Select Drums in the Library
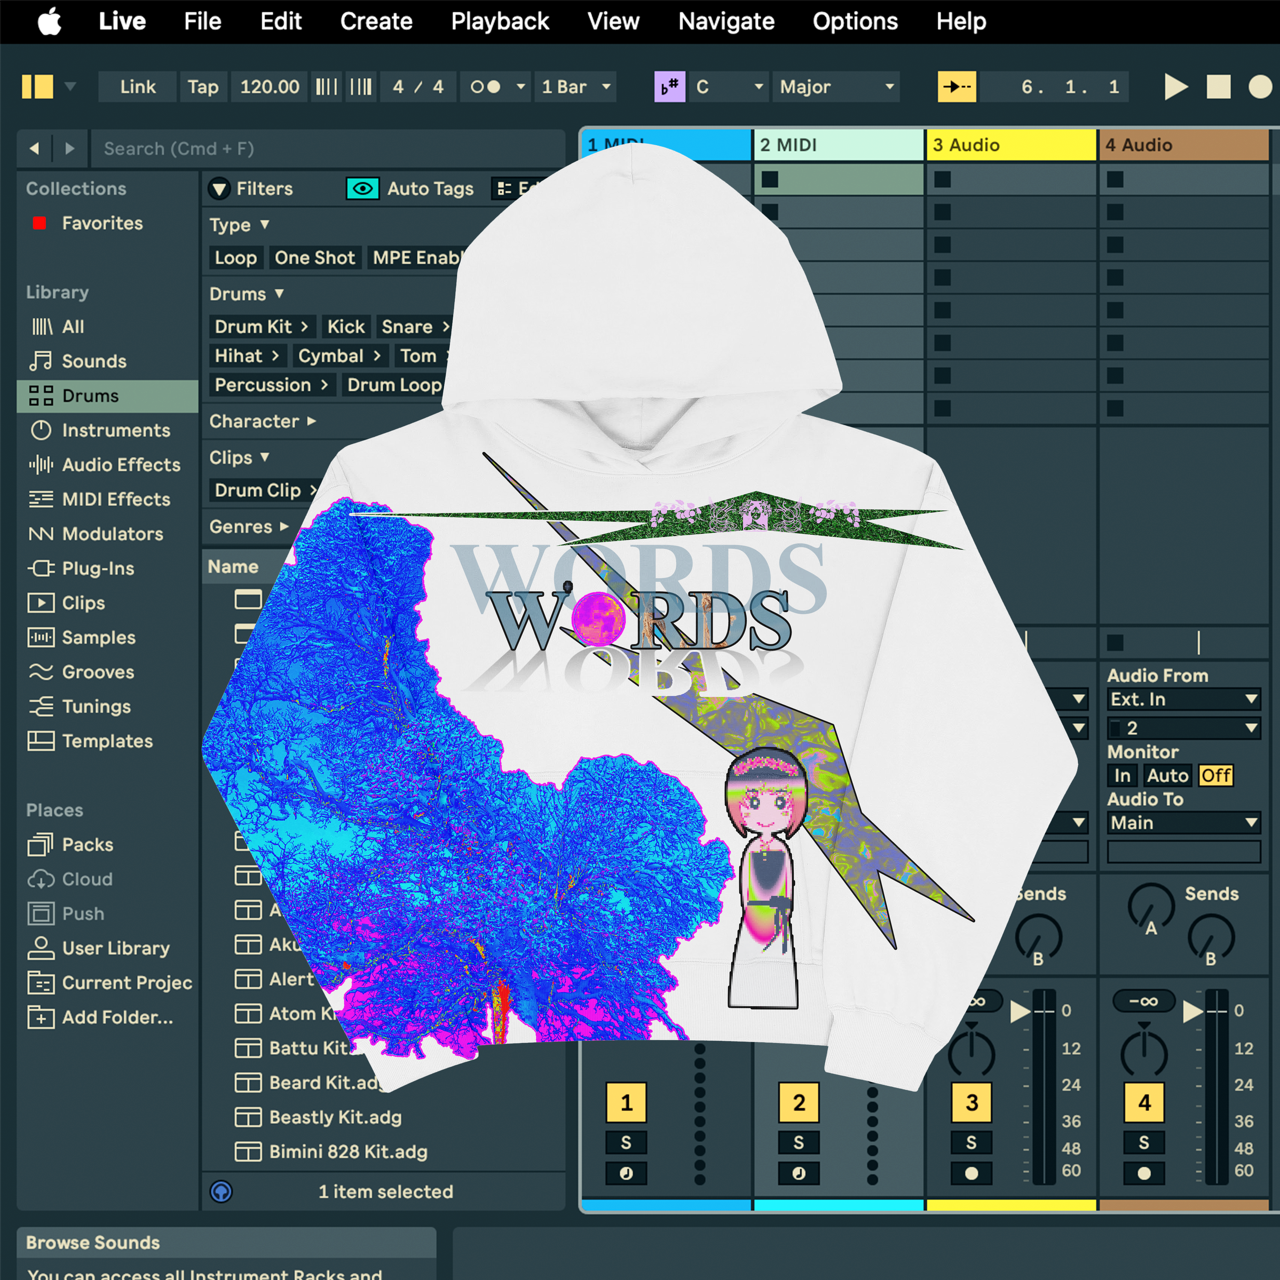This screenshot has width=1280, height=1280. pos(108,396)
